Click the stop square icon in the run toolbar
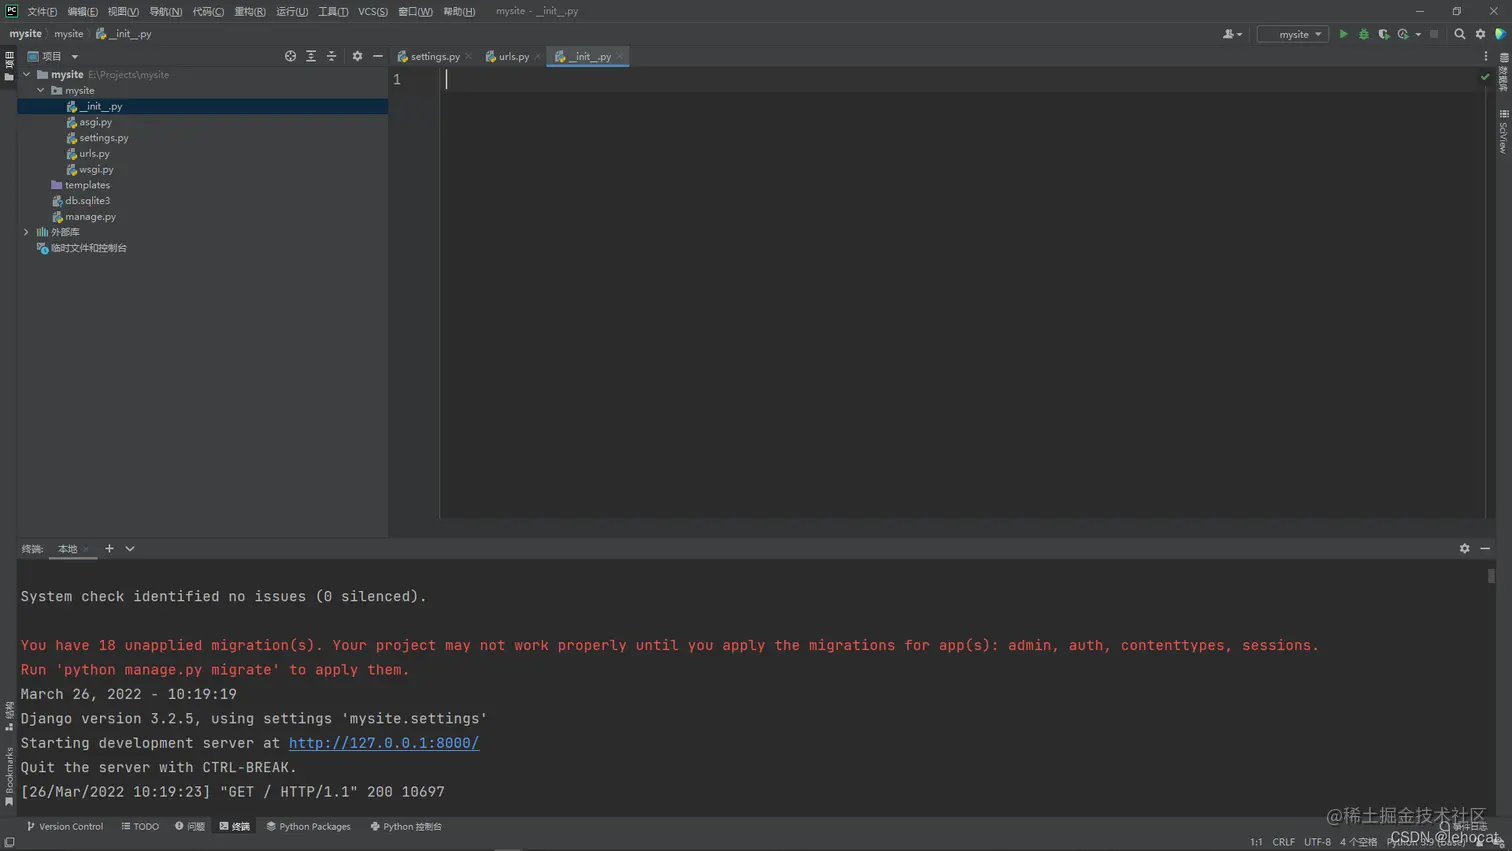The width and height of the screenshot is (1512, 851). click(1434, 34)
